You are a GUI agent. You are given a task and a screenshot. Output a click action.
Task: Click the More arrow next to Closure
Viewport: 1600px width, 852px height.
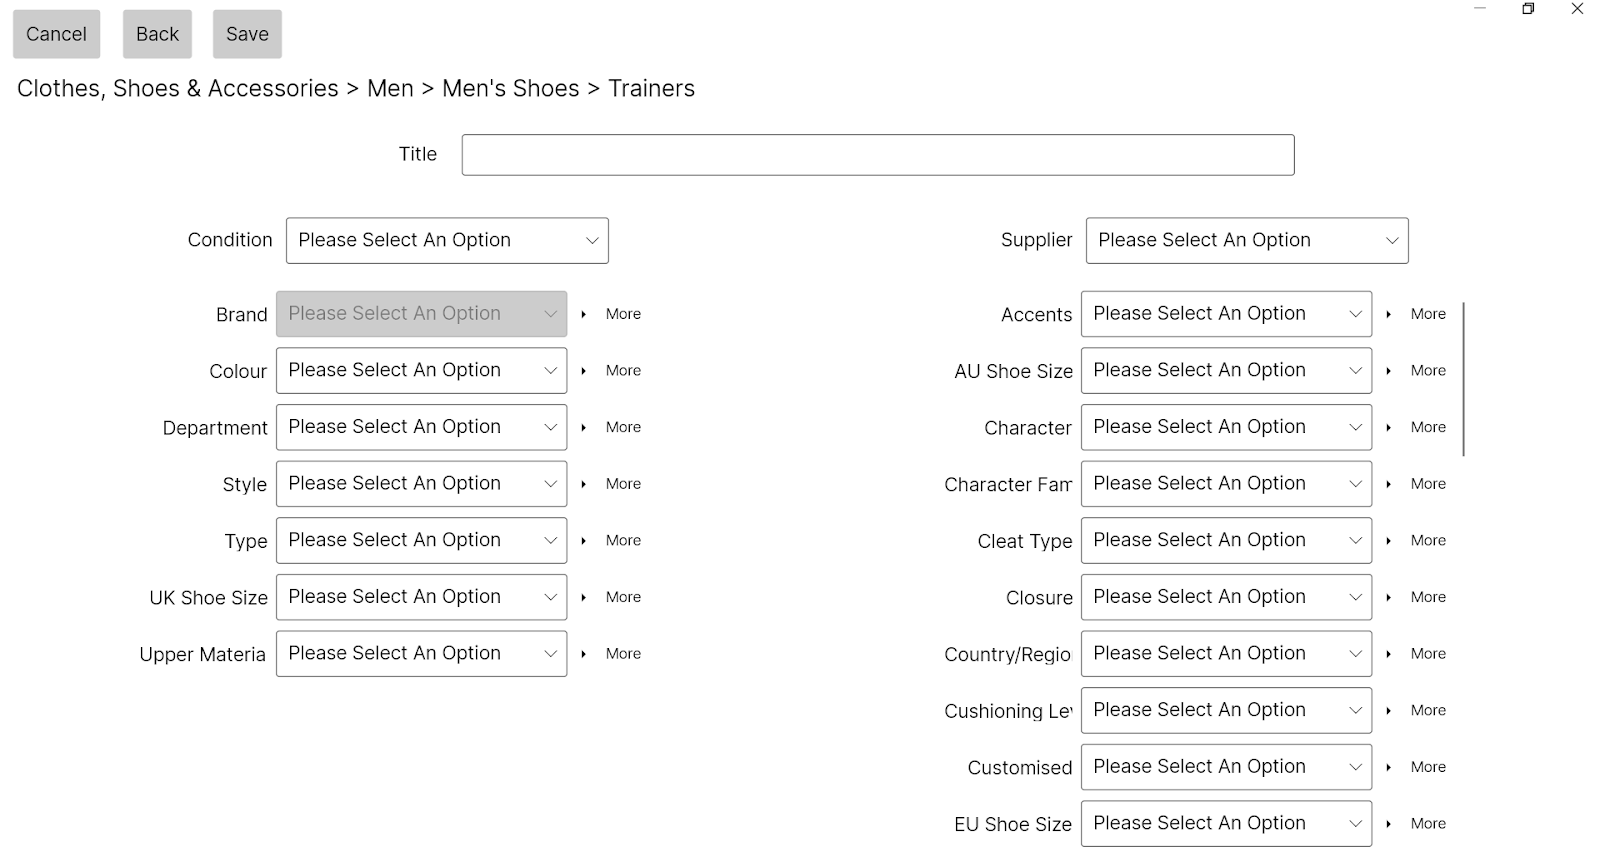(x=1389, y=597)
